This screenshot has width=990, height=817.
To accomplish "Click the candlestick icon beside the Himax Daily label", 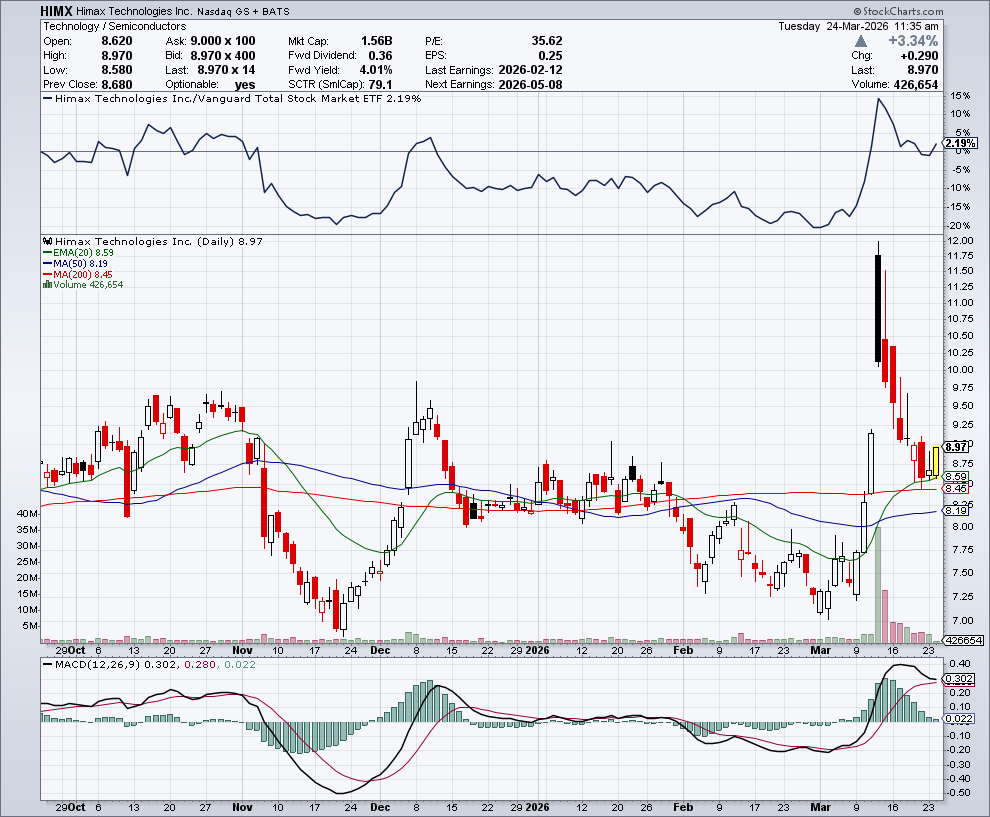I will (x=47, y=241).
